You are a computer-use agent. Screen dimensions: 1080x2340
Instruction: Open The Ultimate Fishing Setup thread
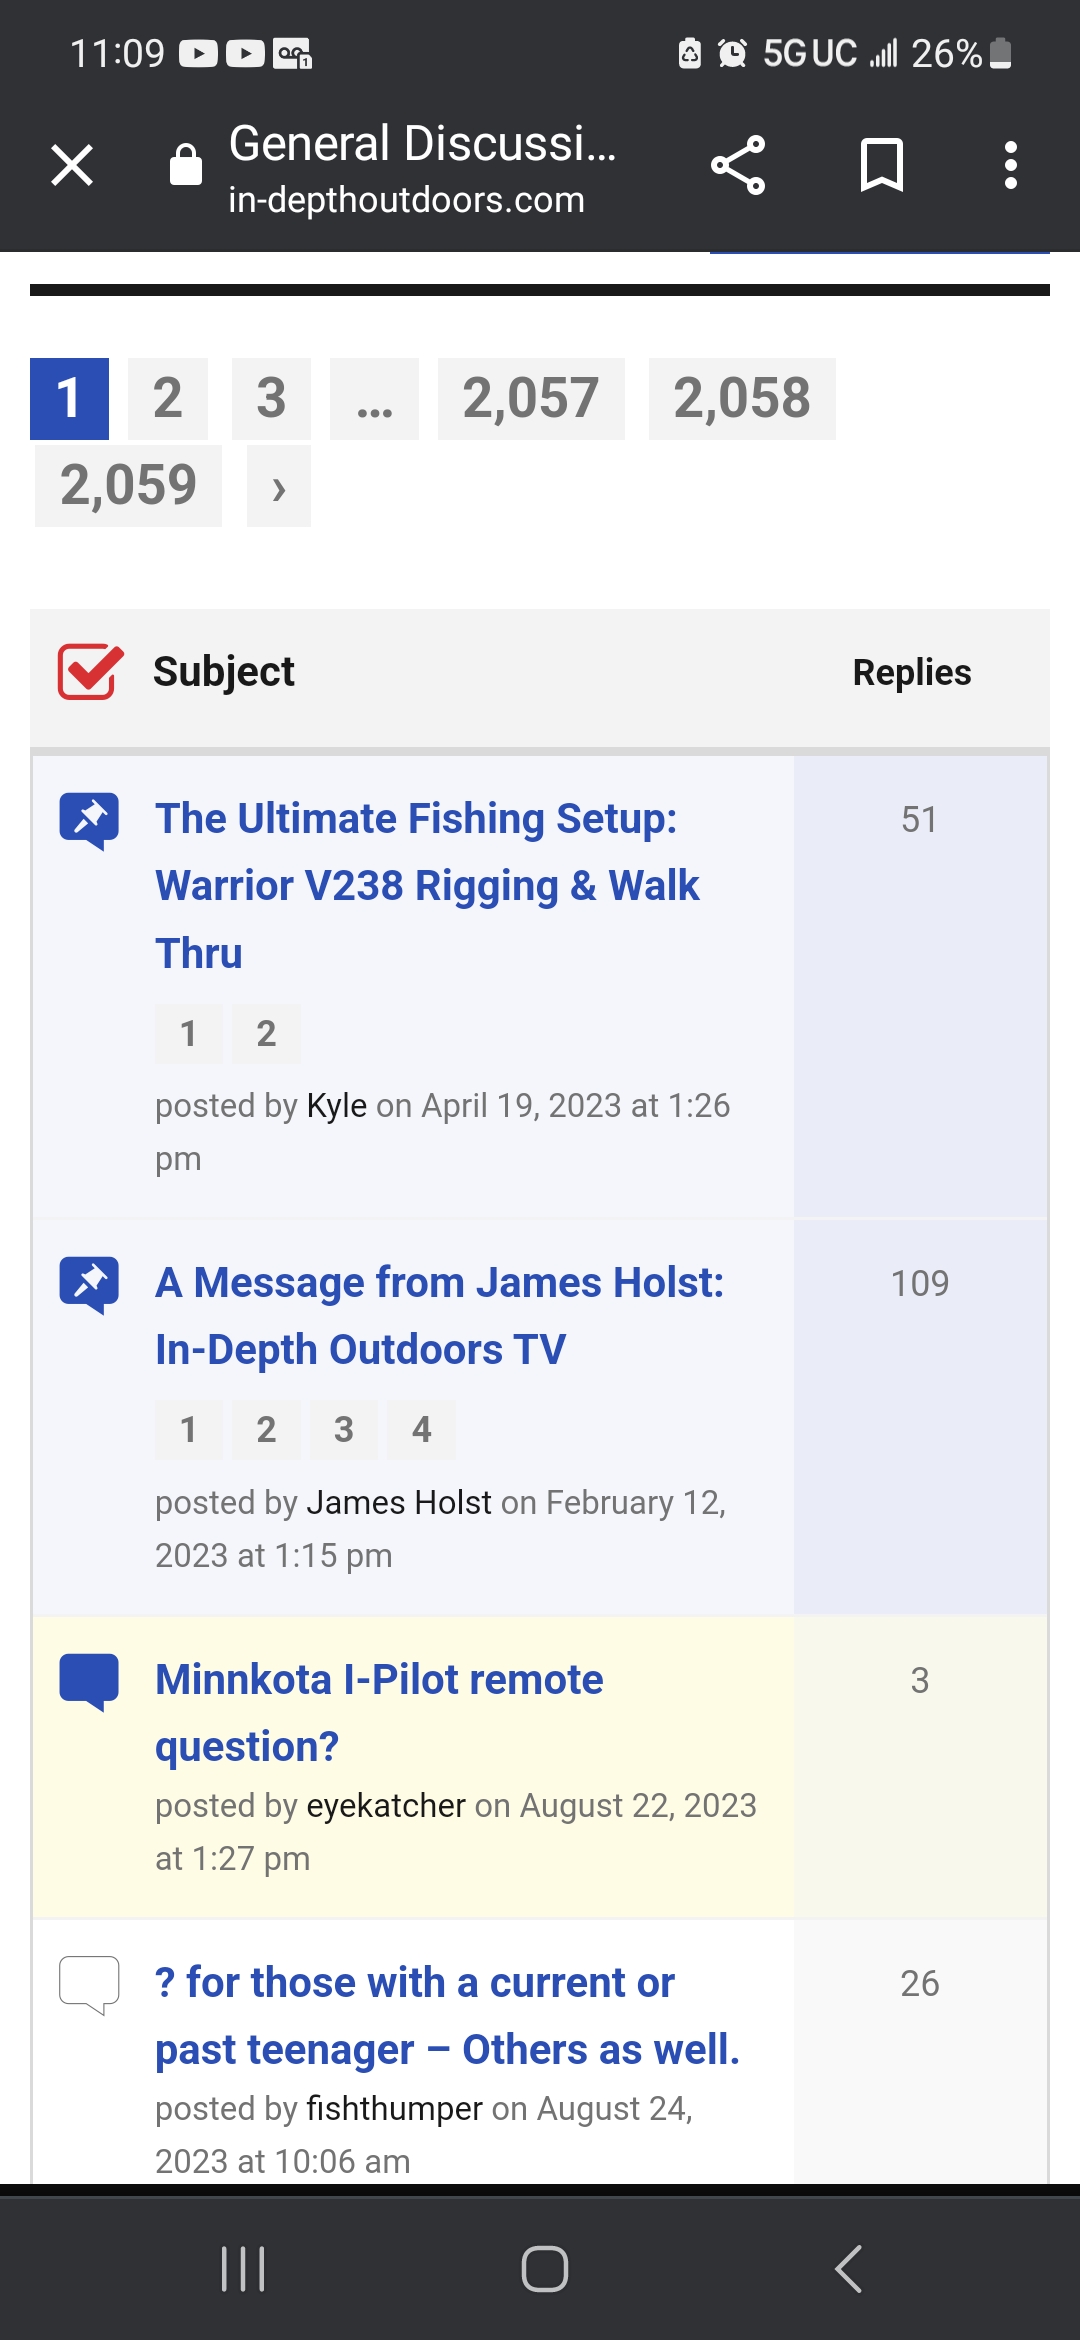pos(428,886)
